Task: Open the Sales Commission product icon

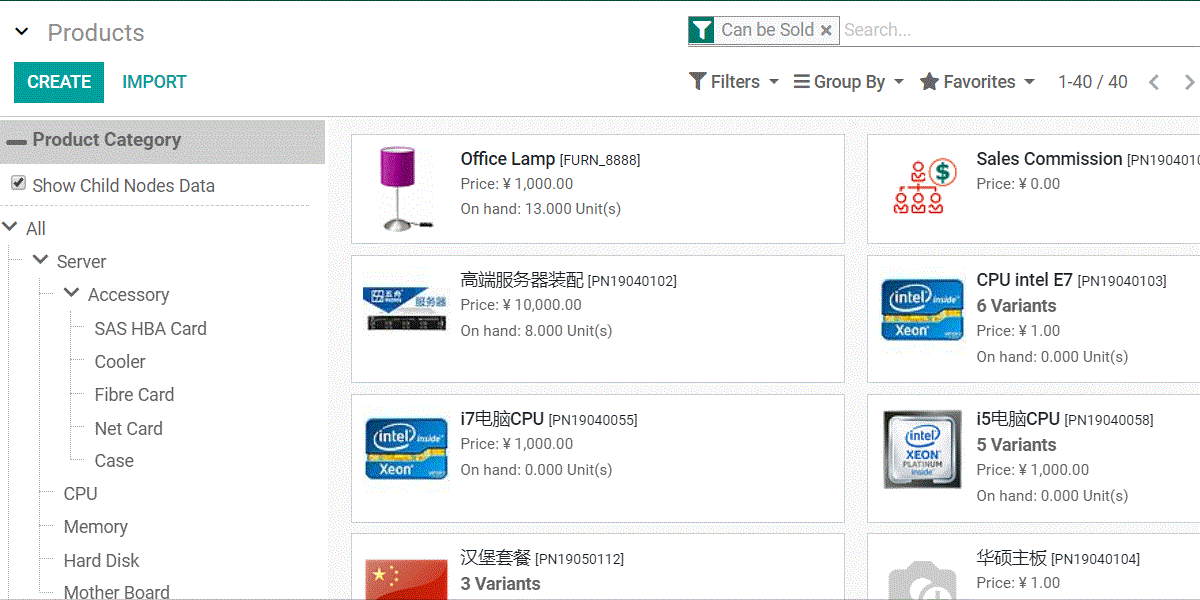Action: click(923, 187)
